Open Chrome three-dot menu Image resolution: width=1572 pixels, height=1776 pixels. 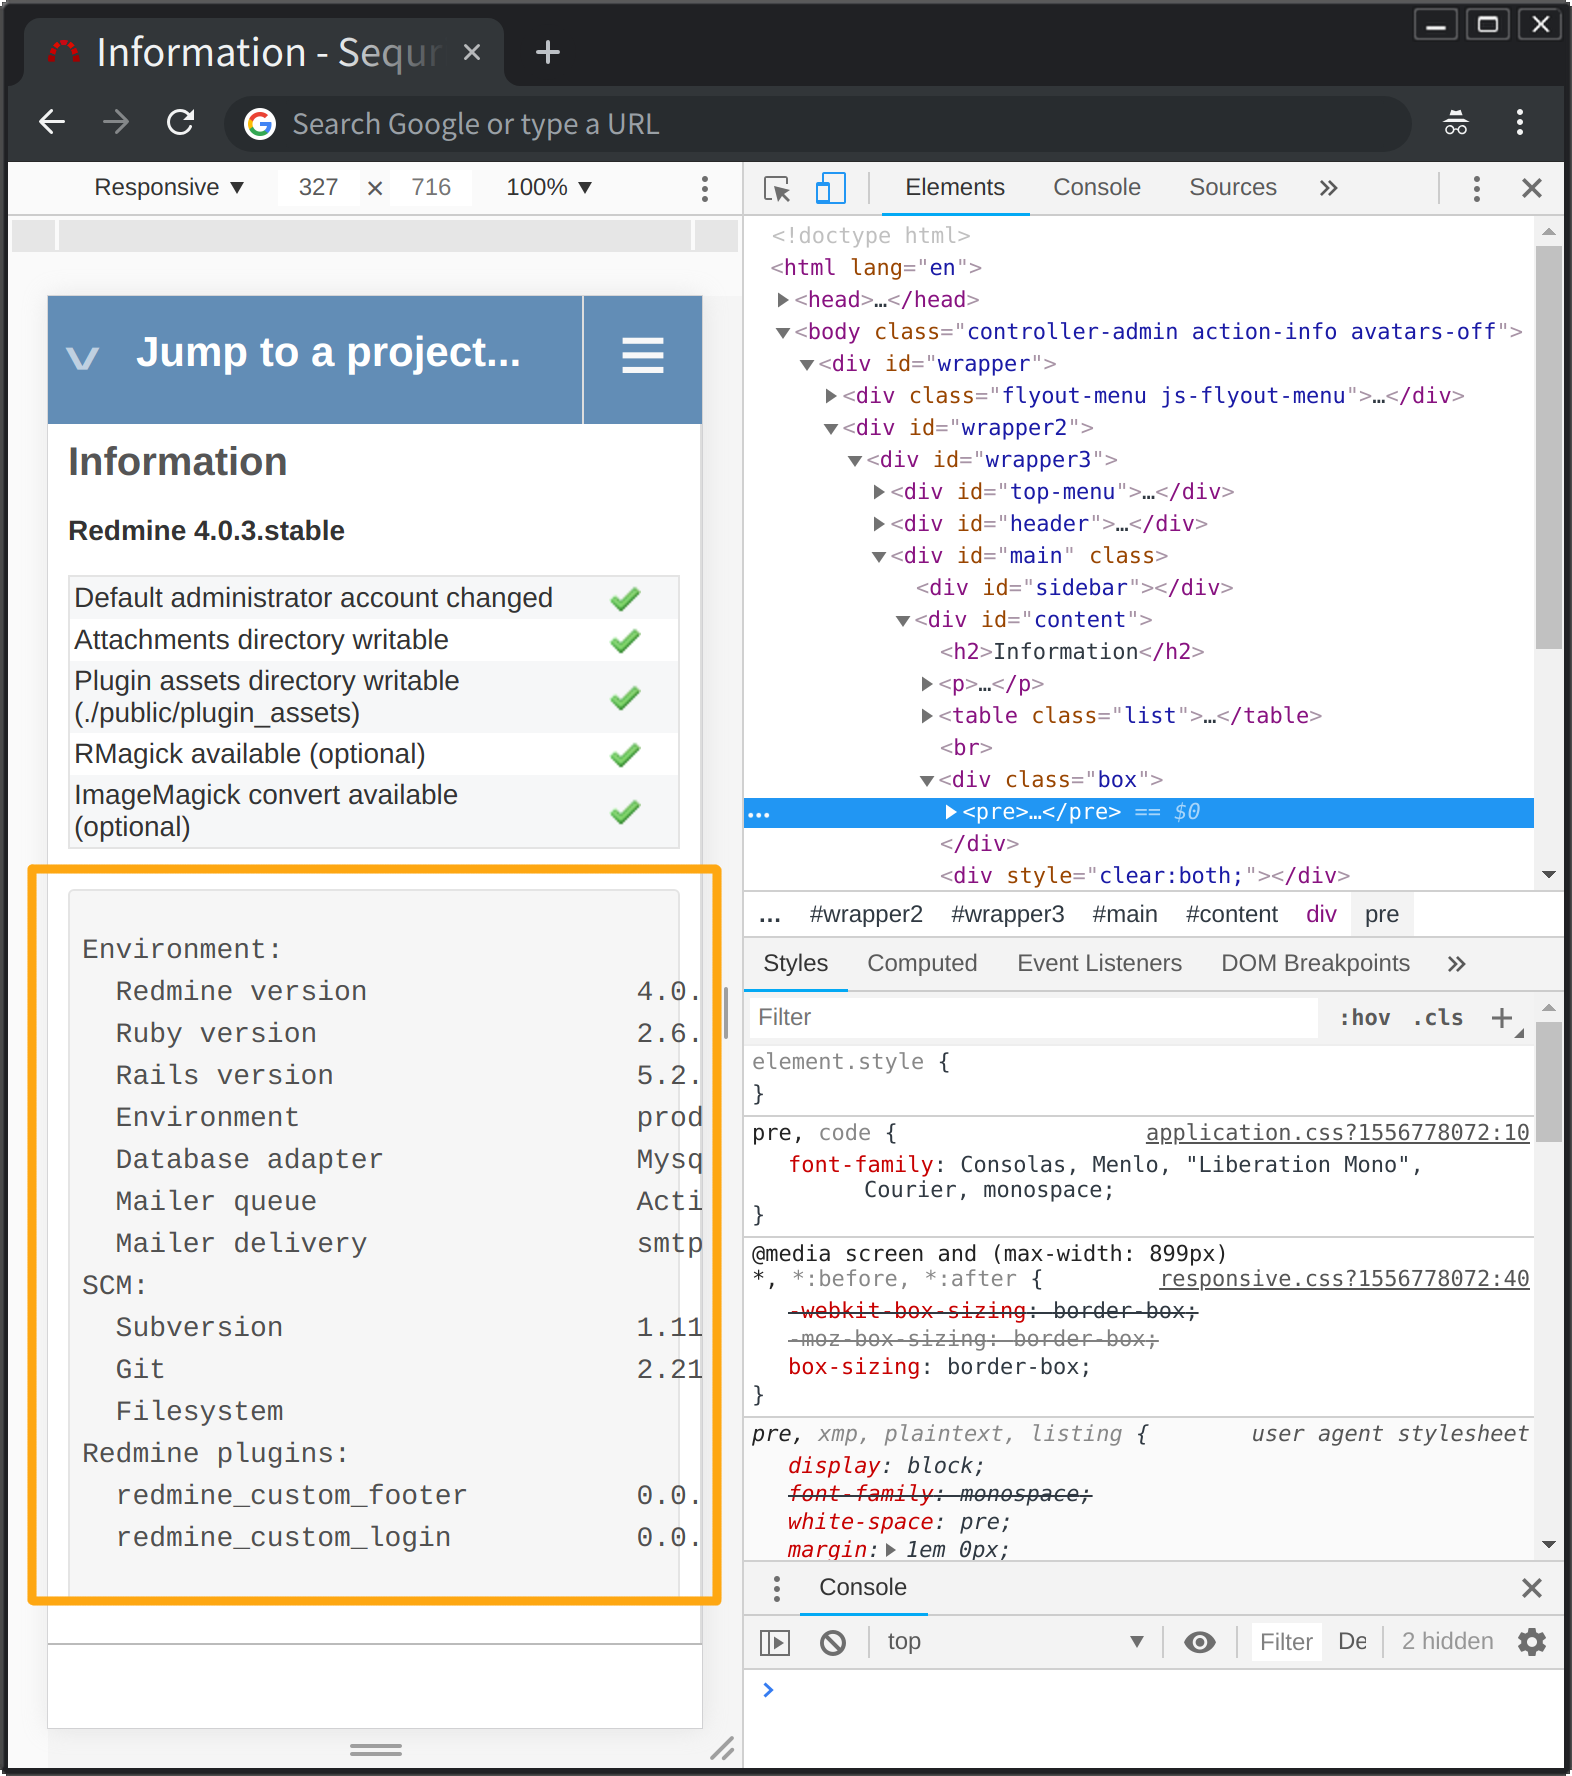coord(1520,123)
